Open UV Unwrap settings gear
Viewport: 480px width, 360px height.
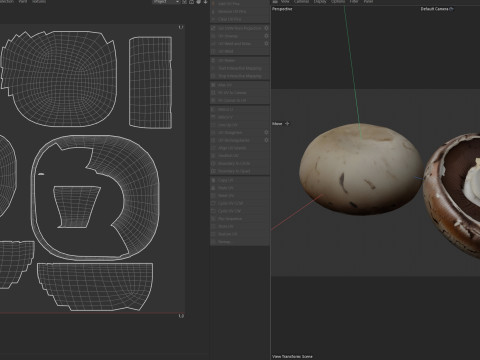point(266,36)
